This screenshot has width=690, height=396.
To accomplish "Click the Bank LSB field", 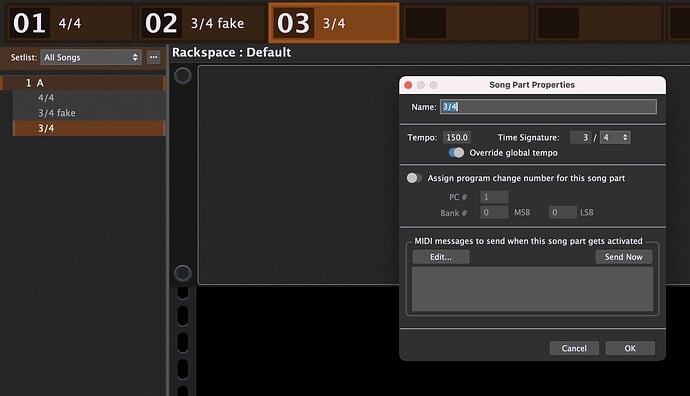I will click(x=562, y=212).
